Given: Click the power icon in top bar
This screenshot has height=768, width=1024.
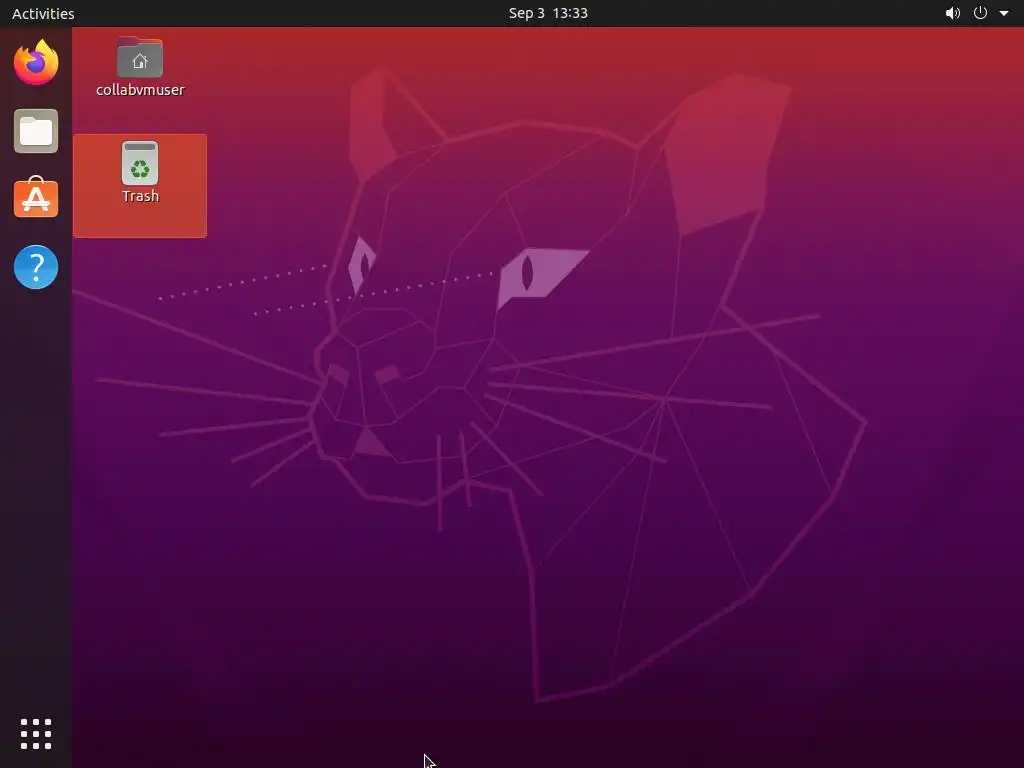Looking at the screenshot, I should point(980,13).
